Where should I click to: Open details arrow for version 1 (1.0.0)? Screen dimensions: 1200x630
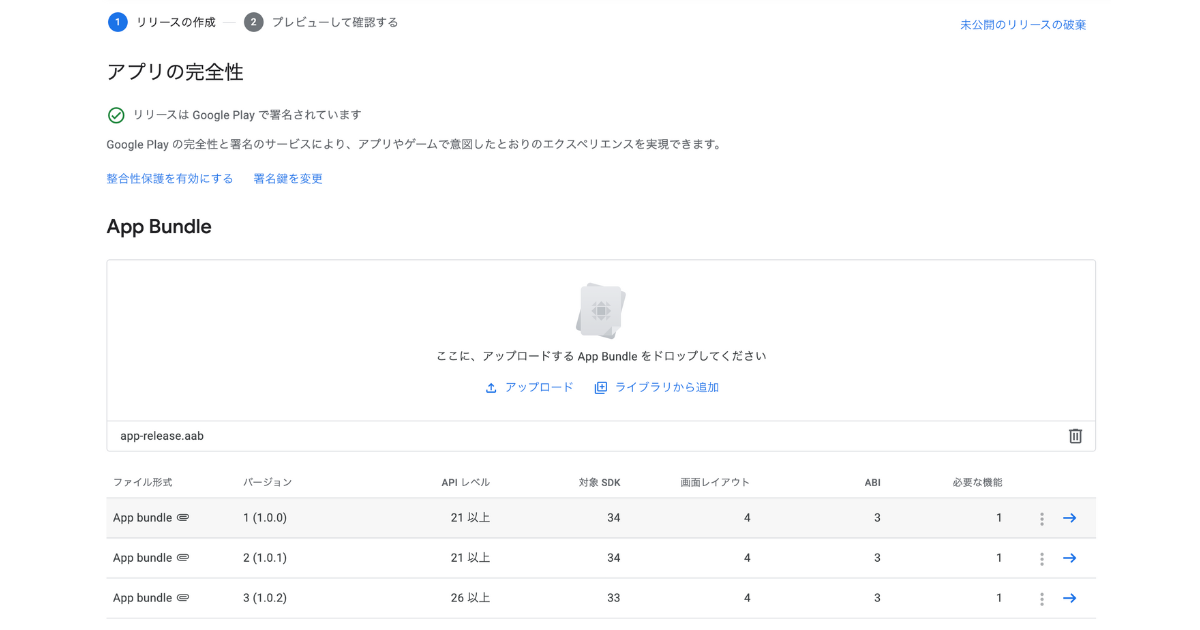click(x=1070, y=518)
